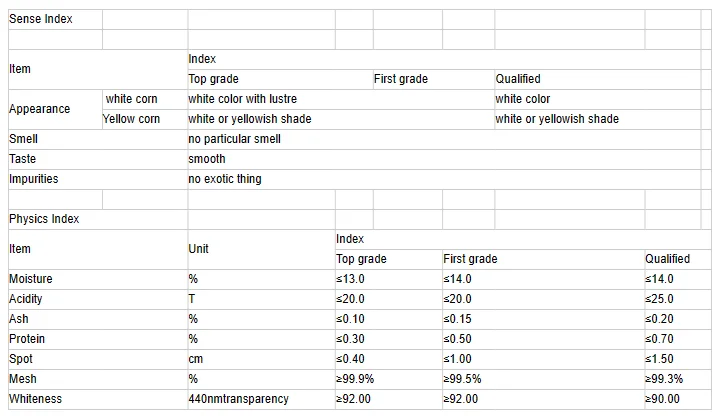This screenshot has width=721, height=417.
Task: Click the "Acidity" row label
Action: coord(26,299)
